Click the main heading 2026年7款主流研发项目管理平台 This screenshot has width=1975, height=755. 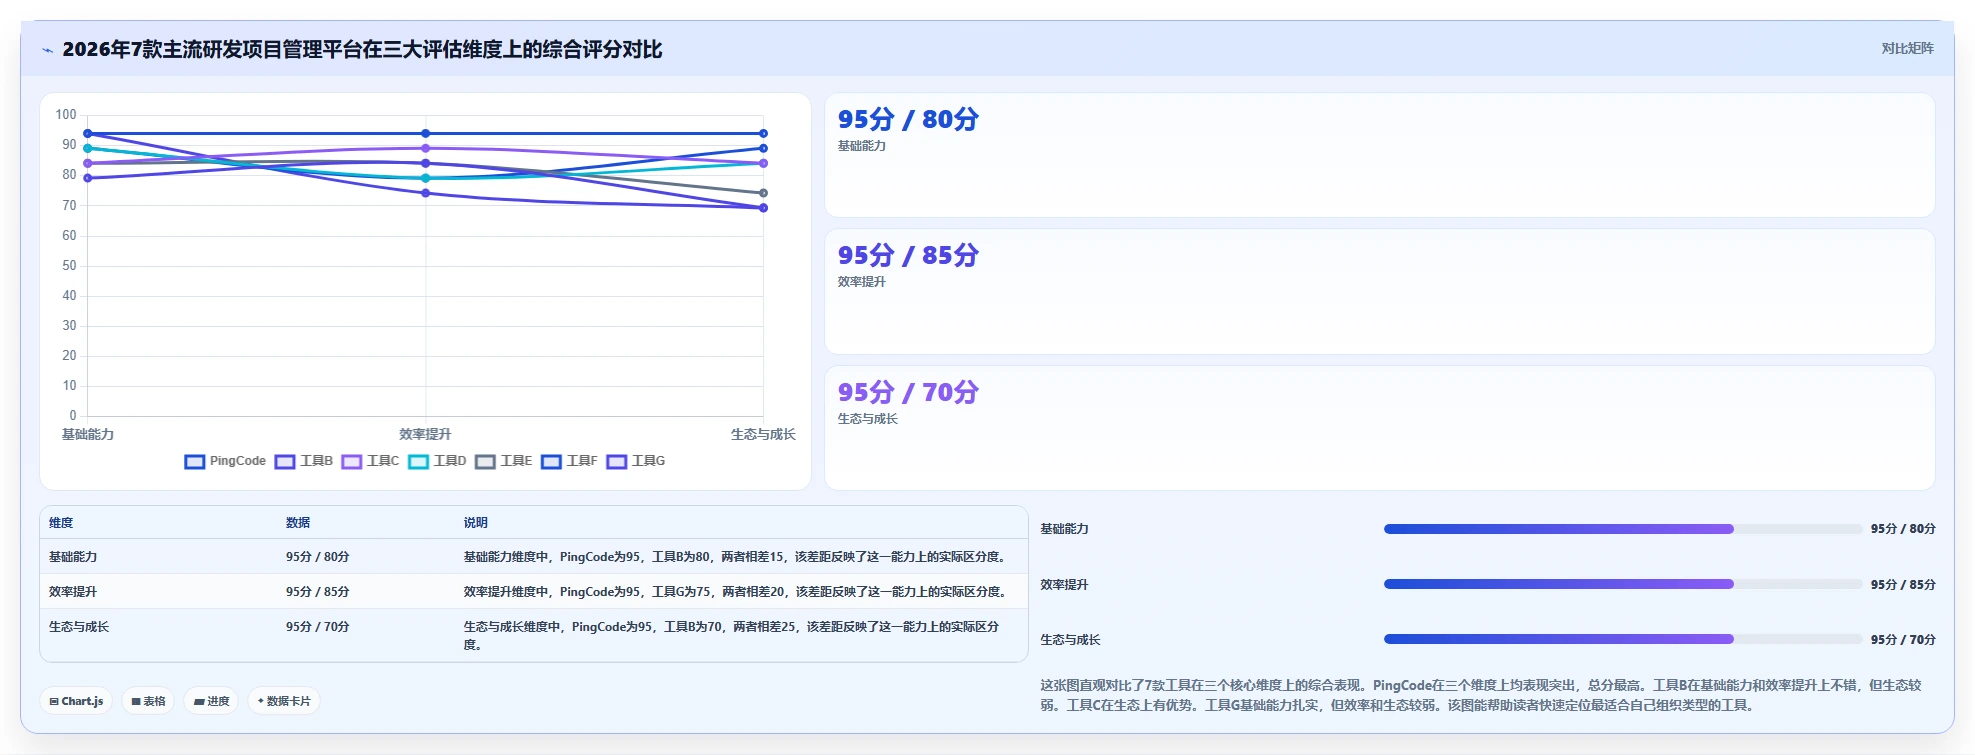click(x=362, y=50)
